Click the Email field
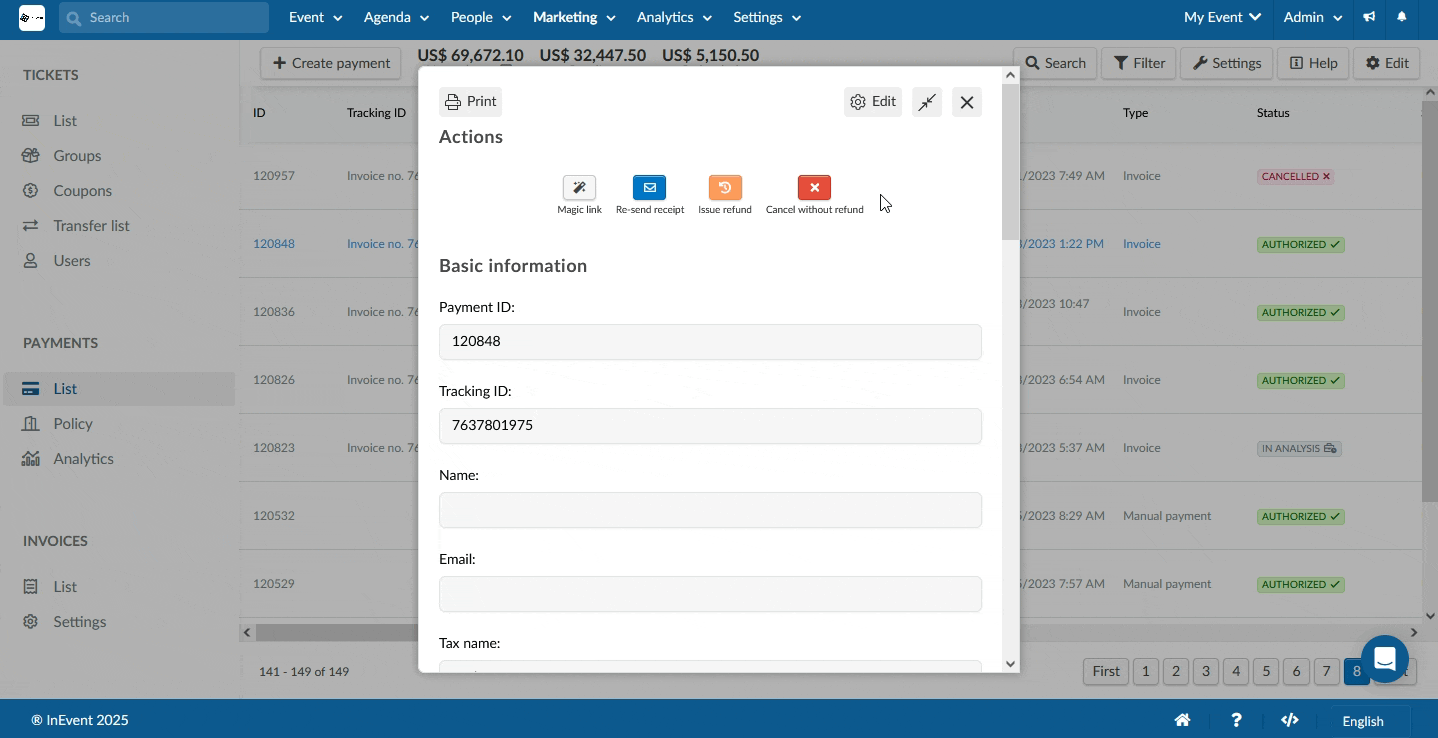This screenshot has height=738, width=1438. tap(710, 594)
